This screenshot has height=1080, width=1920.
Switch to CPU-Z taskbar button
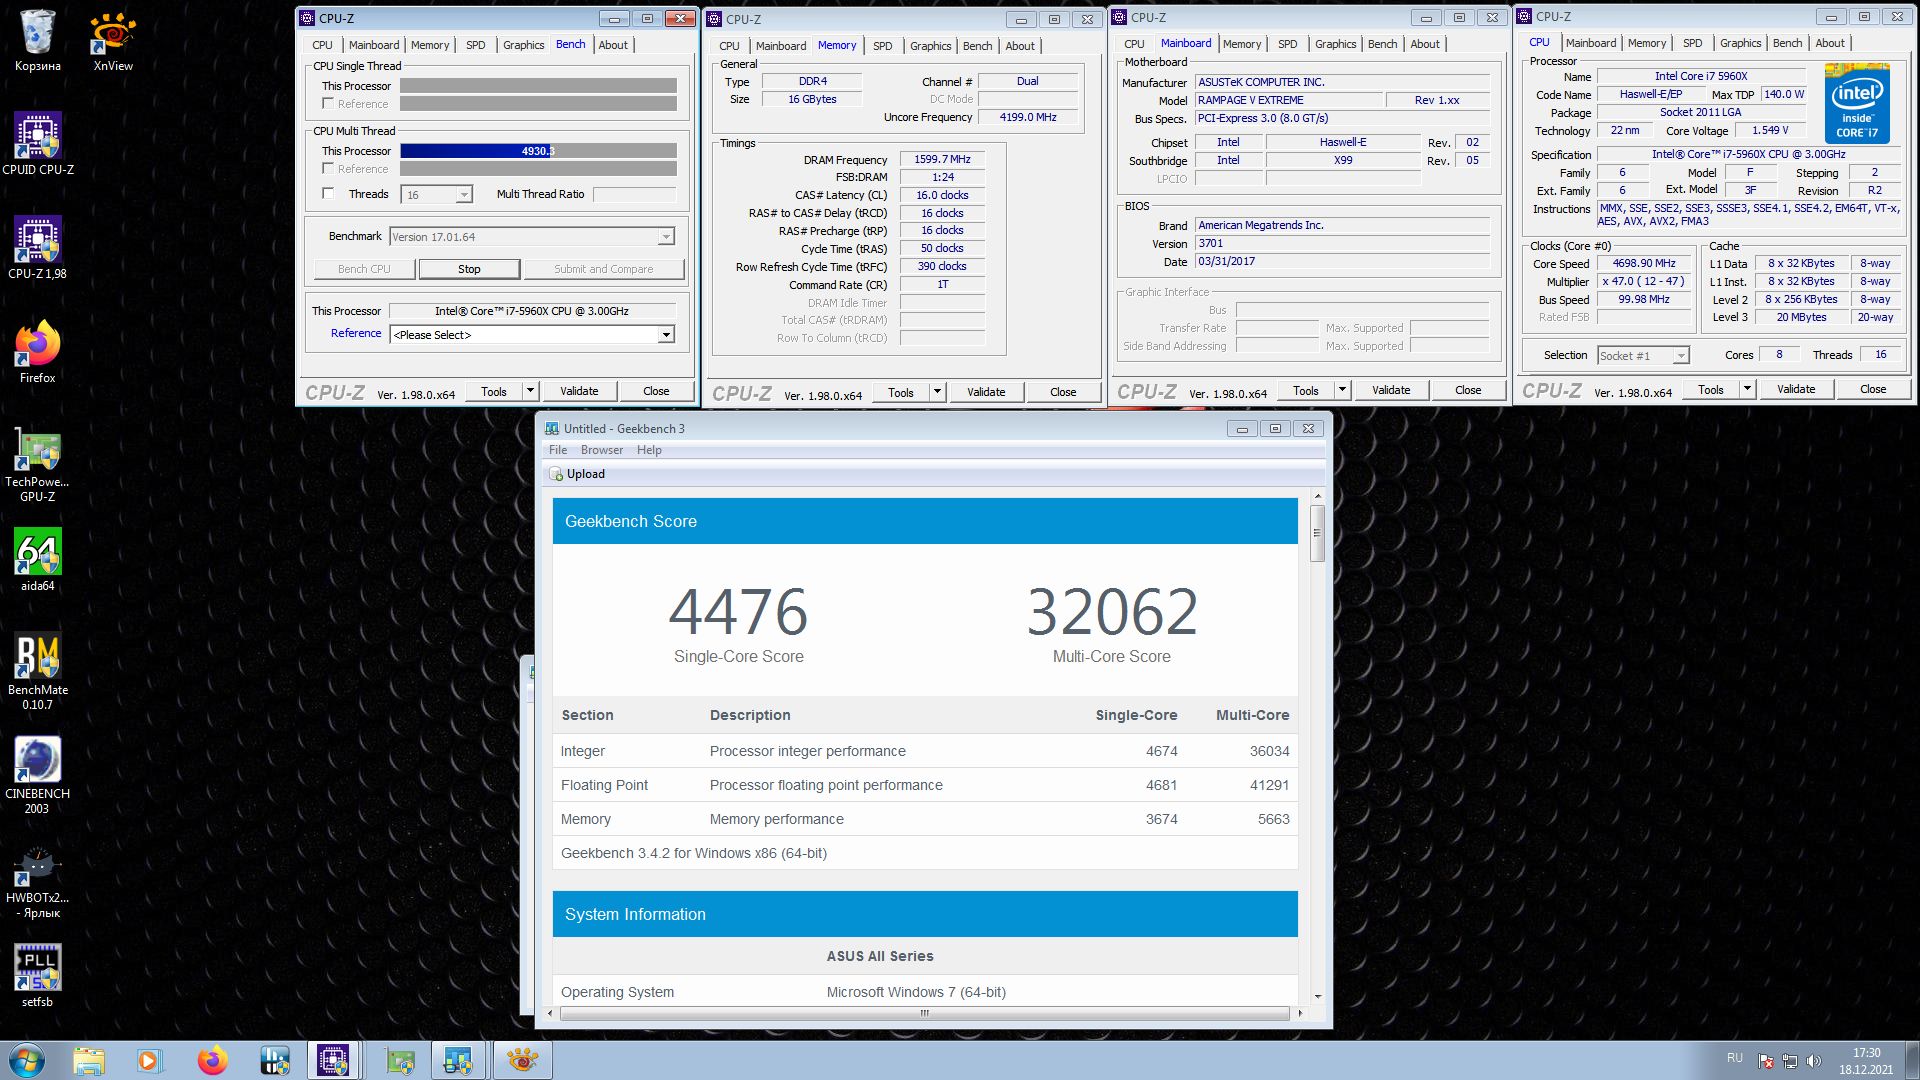click(333, 1060)
